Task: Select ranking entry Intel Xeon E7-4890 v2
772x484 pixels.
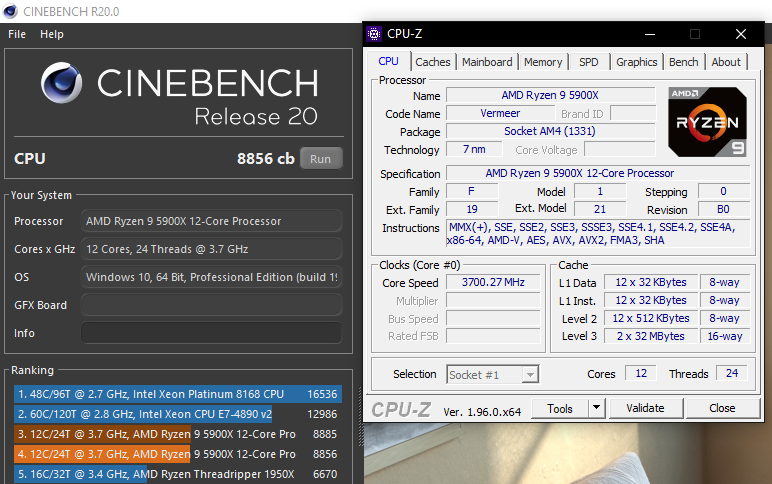Action: click(178, 414)
